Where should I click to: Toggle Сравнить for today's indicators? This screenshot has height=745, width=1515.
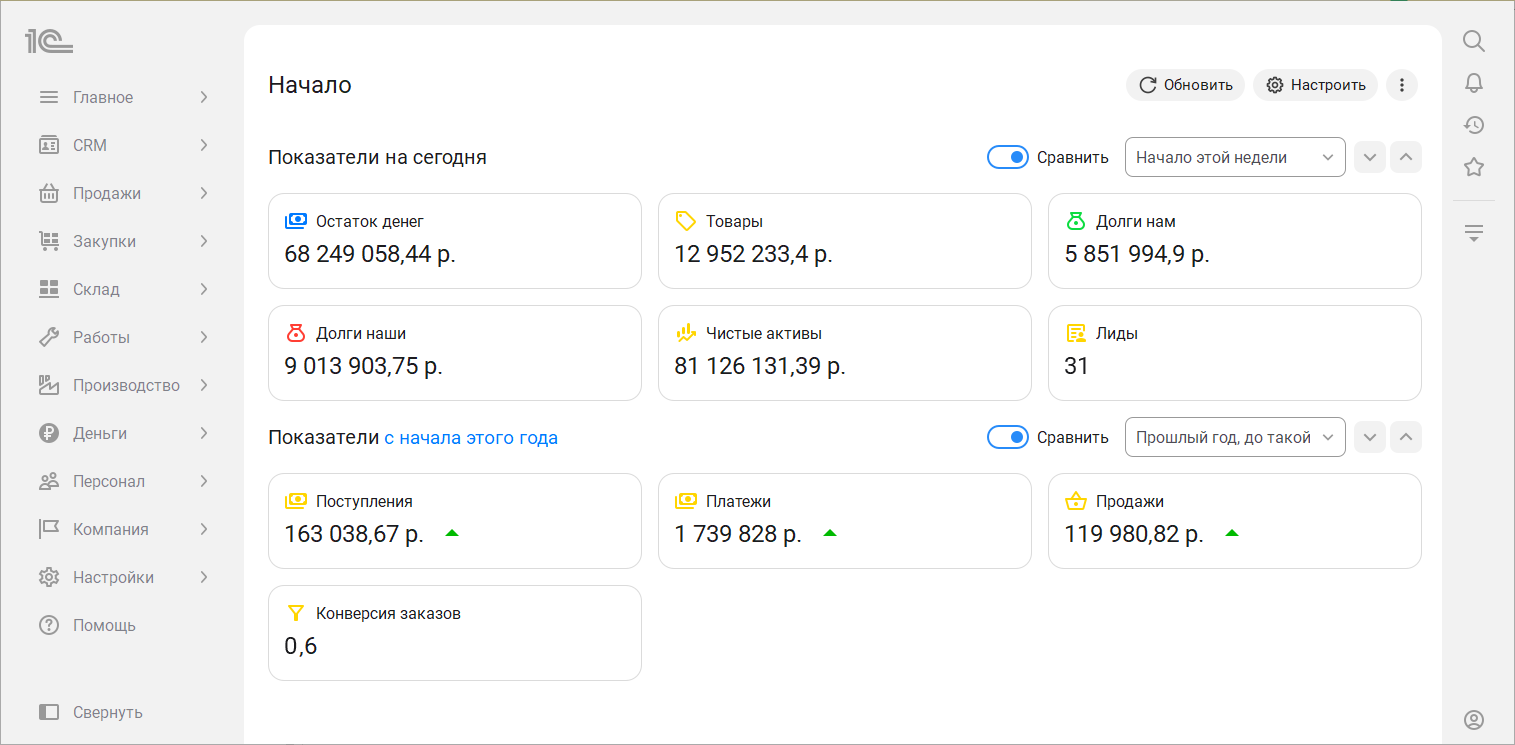(x=1007, y=157)
